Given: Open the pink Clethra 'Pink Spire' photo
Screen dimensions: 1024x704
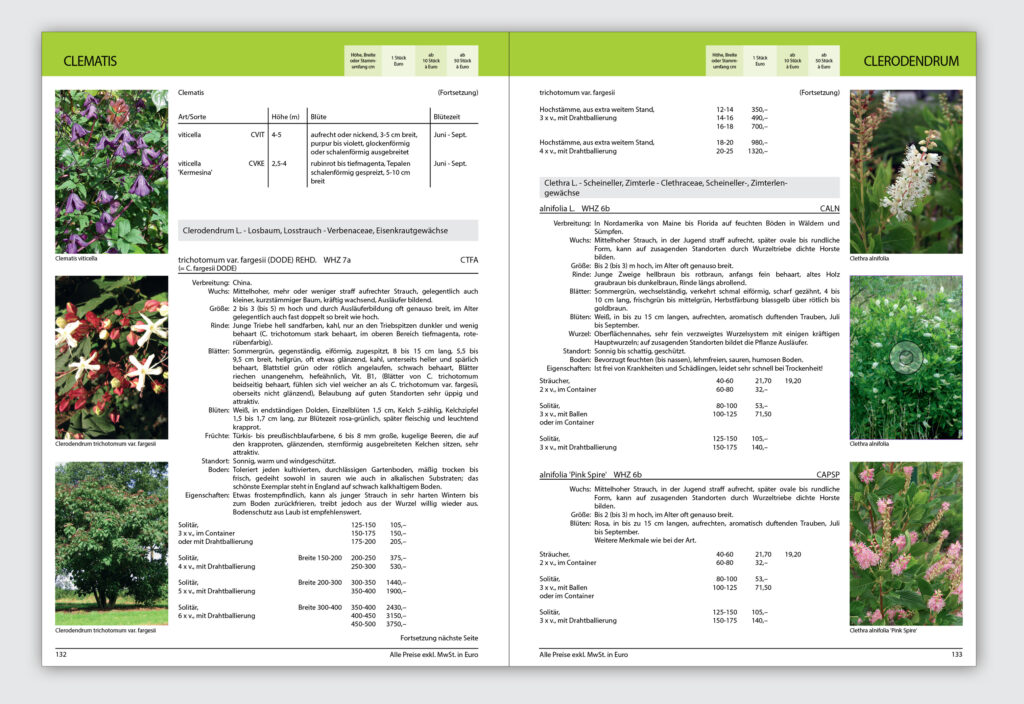Looking at the screenshot, I should tap(905, 543).
